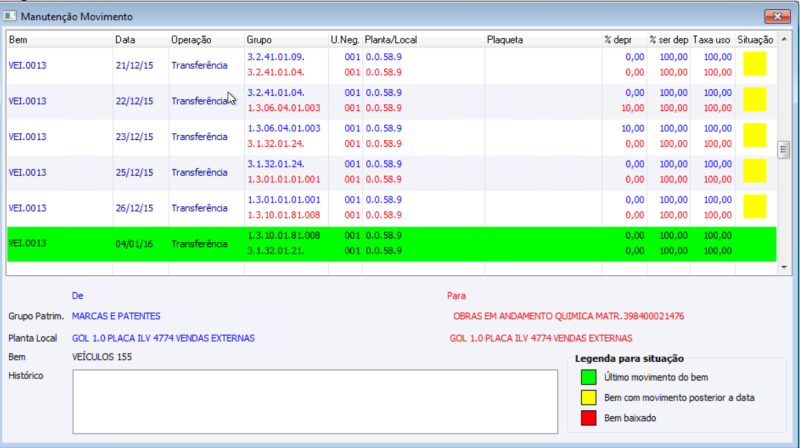Image resolution: width=800 pixels, height=448 pixels.
Task: Click the Taxa uso column header
Action: [x=712, y=40]
